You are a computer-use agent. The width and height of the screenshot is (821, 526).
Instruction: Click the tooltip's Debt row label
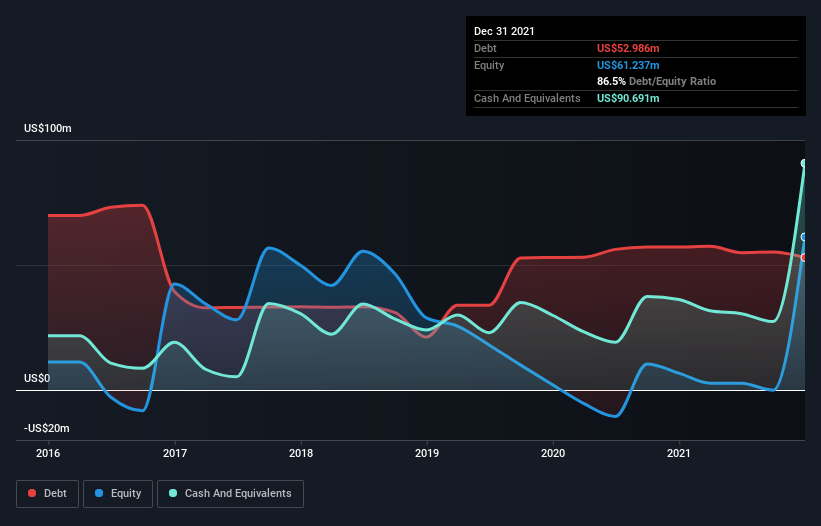point(485,48)
